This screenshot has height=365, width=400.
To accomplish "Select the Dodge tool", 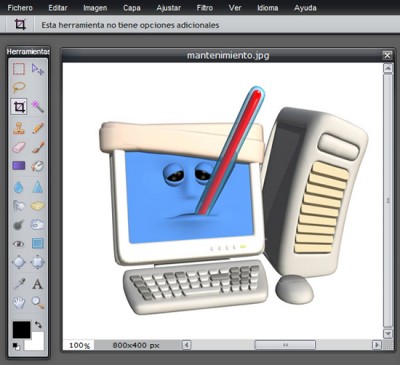I will coord(19,225).
